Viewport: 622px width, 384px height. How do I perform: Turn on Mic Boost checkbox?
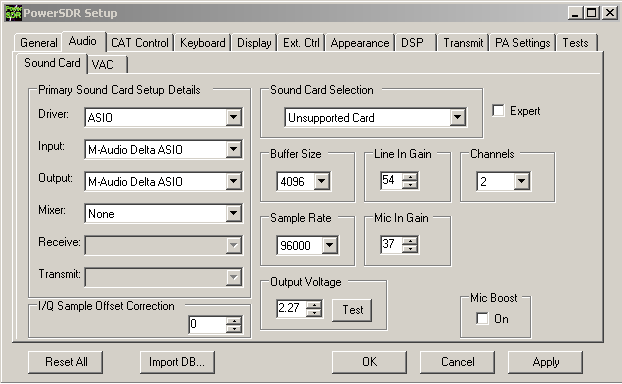(482, 318)
